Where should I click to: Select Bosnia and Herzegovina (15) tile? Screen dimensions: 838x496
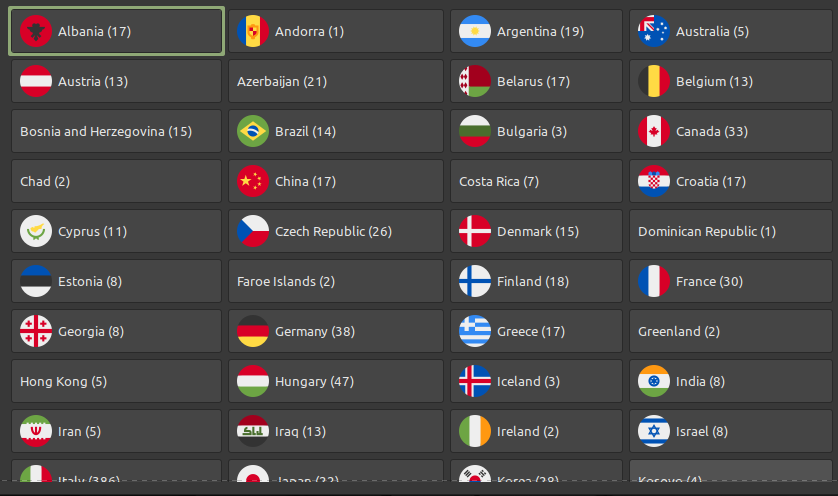pyautogui.click(x=117, y=131)
